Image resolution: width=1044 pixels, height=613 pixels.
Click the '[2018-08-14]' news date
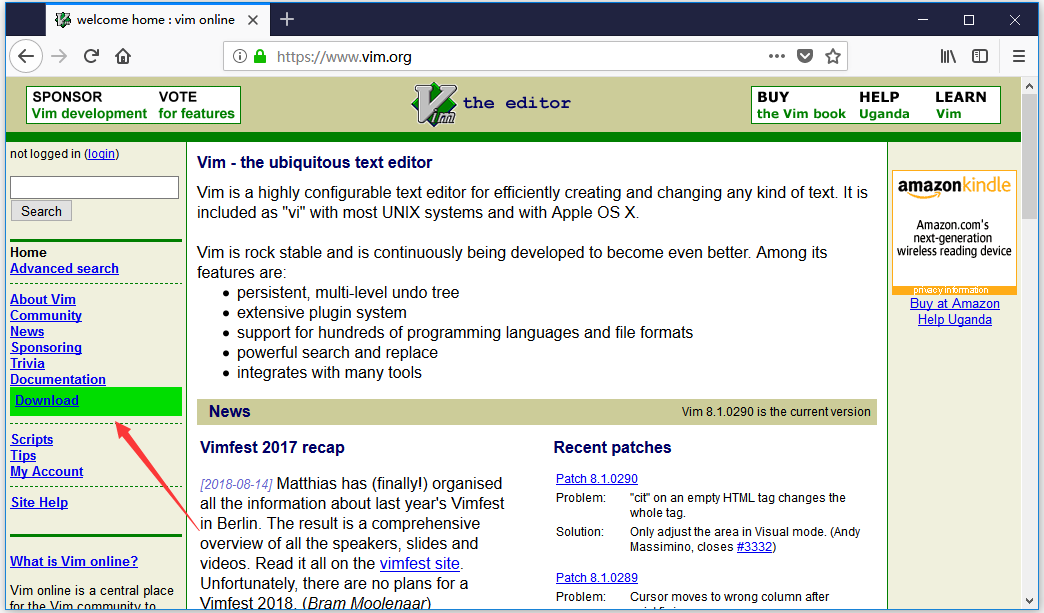tap(236, 485)
